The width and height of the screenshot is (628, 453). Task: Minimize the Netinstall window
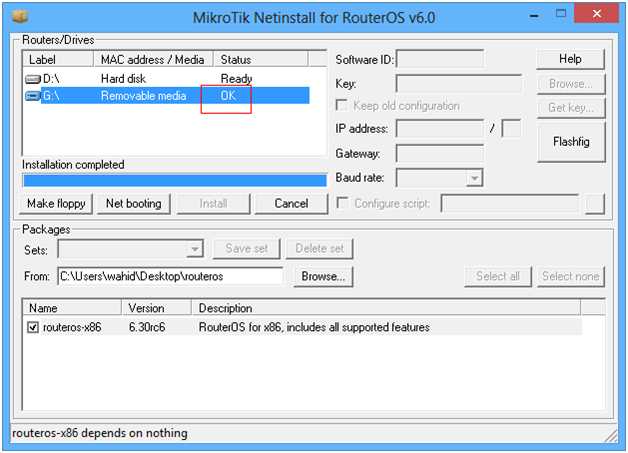click(534, 16)
